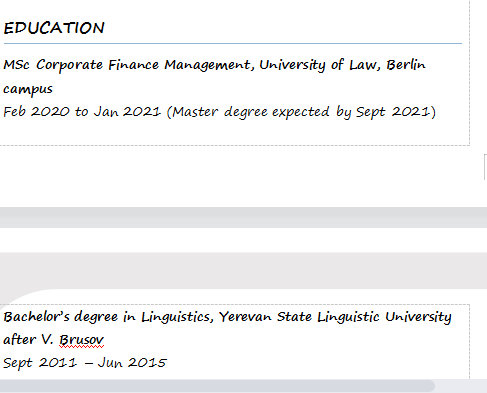
Task: Click the EDUCATION section heading
Action: [54, 28]
